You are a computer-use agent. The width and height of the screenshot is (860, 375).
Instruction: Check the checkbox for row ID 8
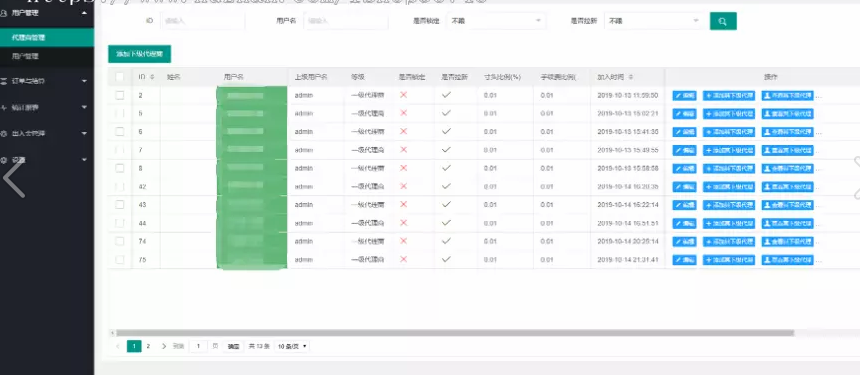(x=120, y=168)
